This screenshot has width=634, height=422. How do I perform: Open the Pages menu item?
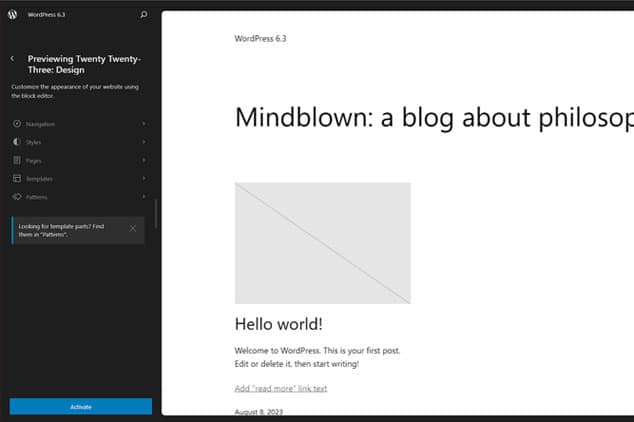(x=80, y=160)
